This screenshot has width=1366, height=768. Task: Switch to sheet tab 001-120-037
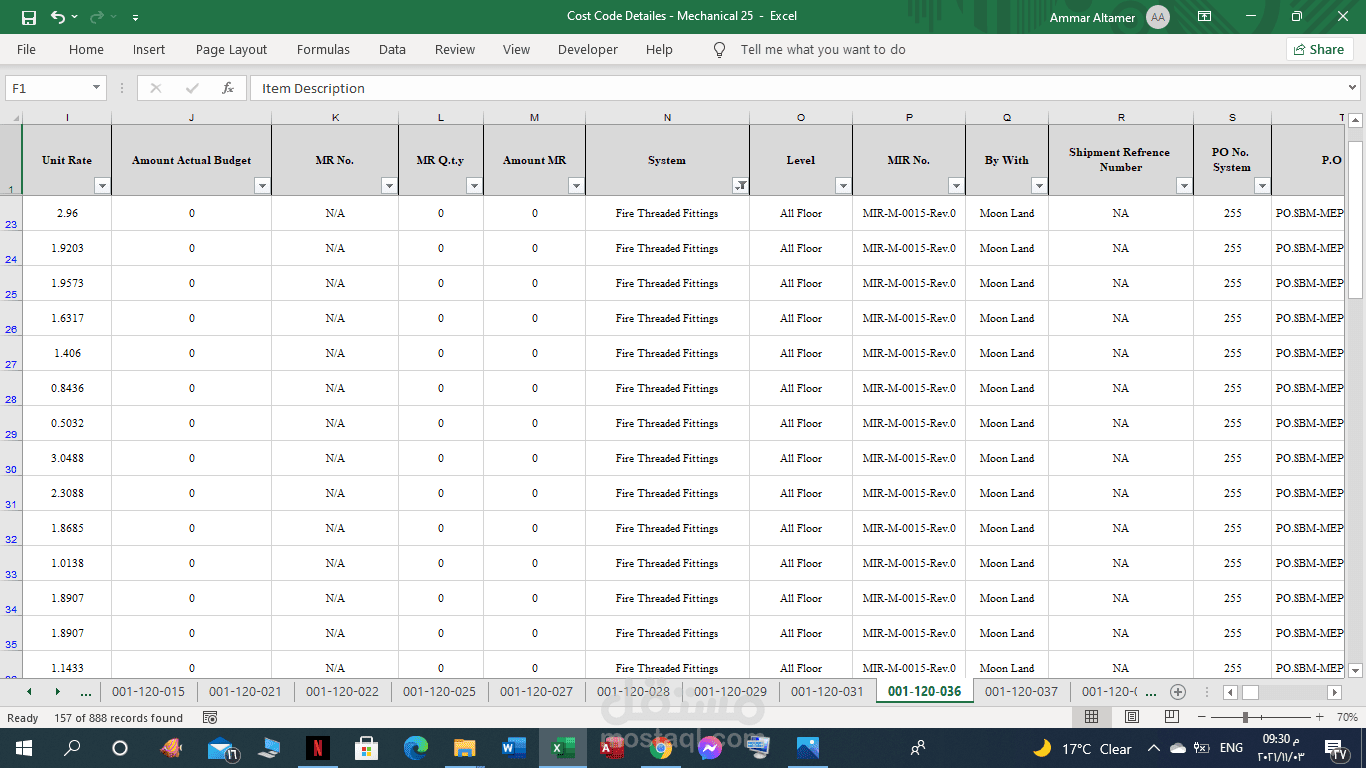1021,691
